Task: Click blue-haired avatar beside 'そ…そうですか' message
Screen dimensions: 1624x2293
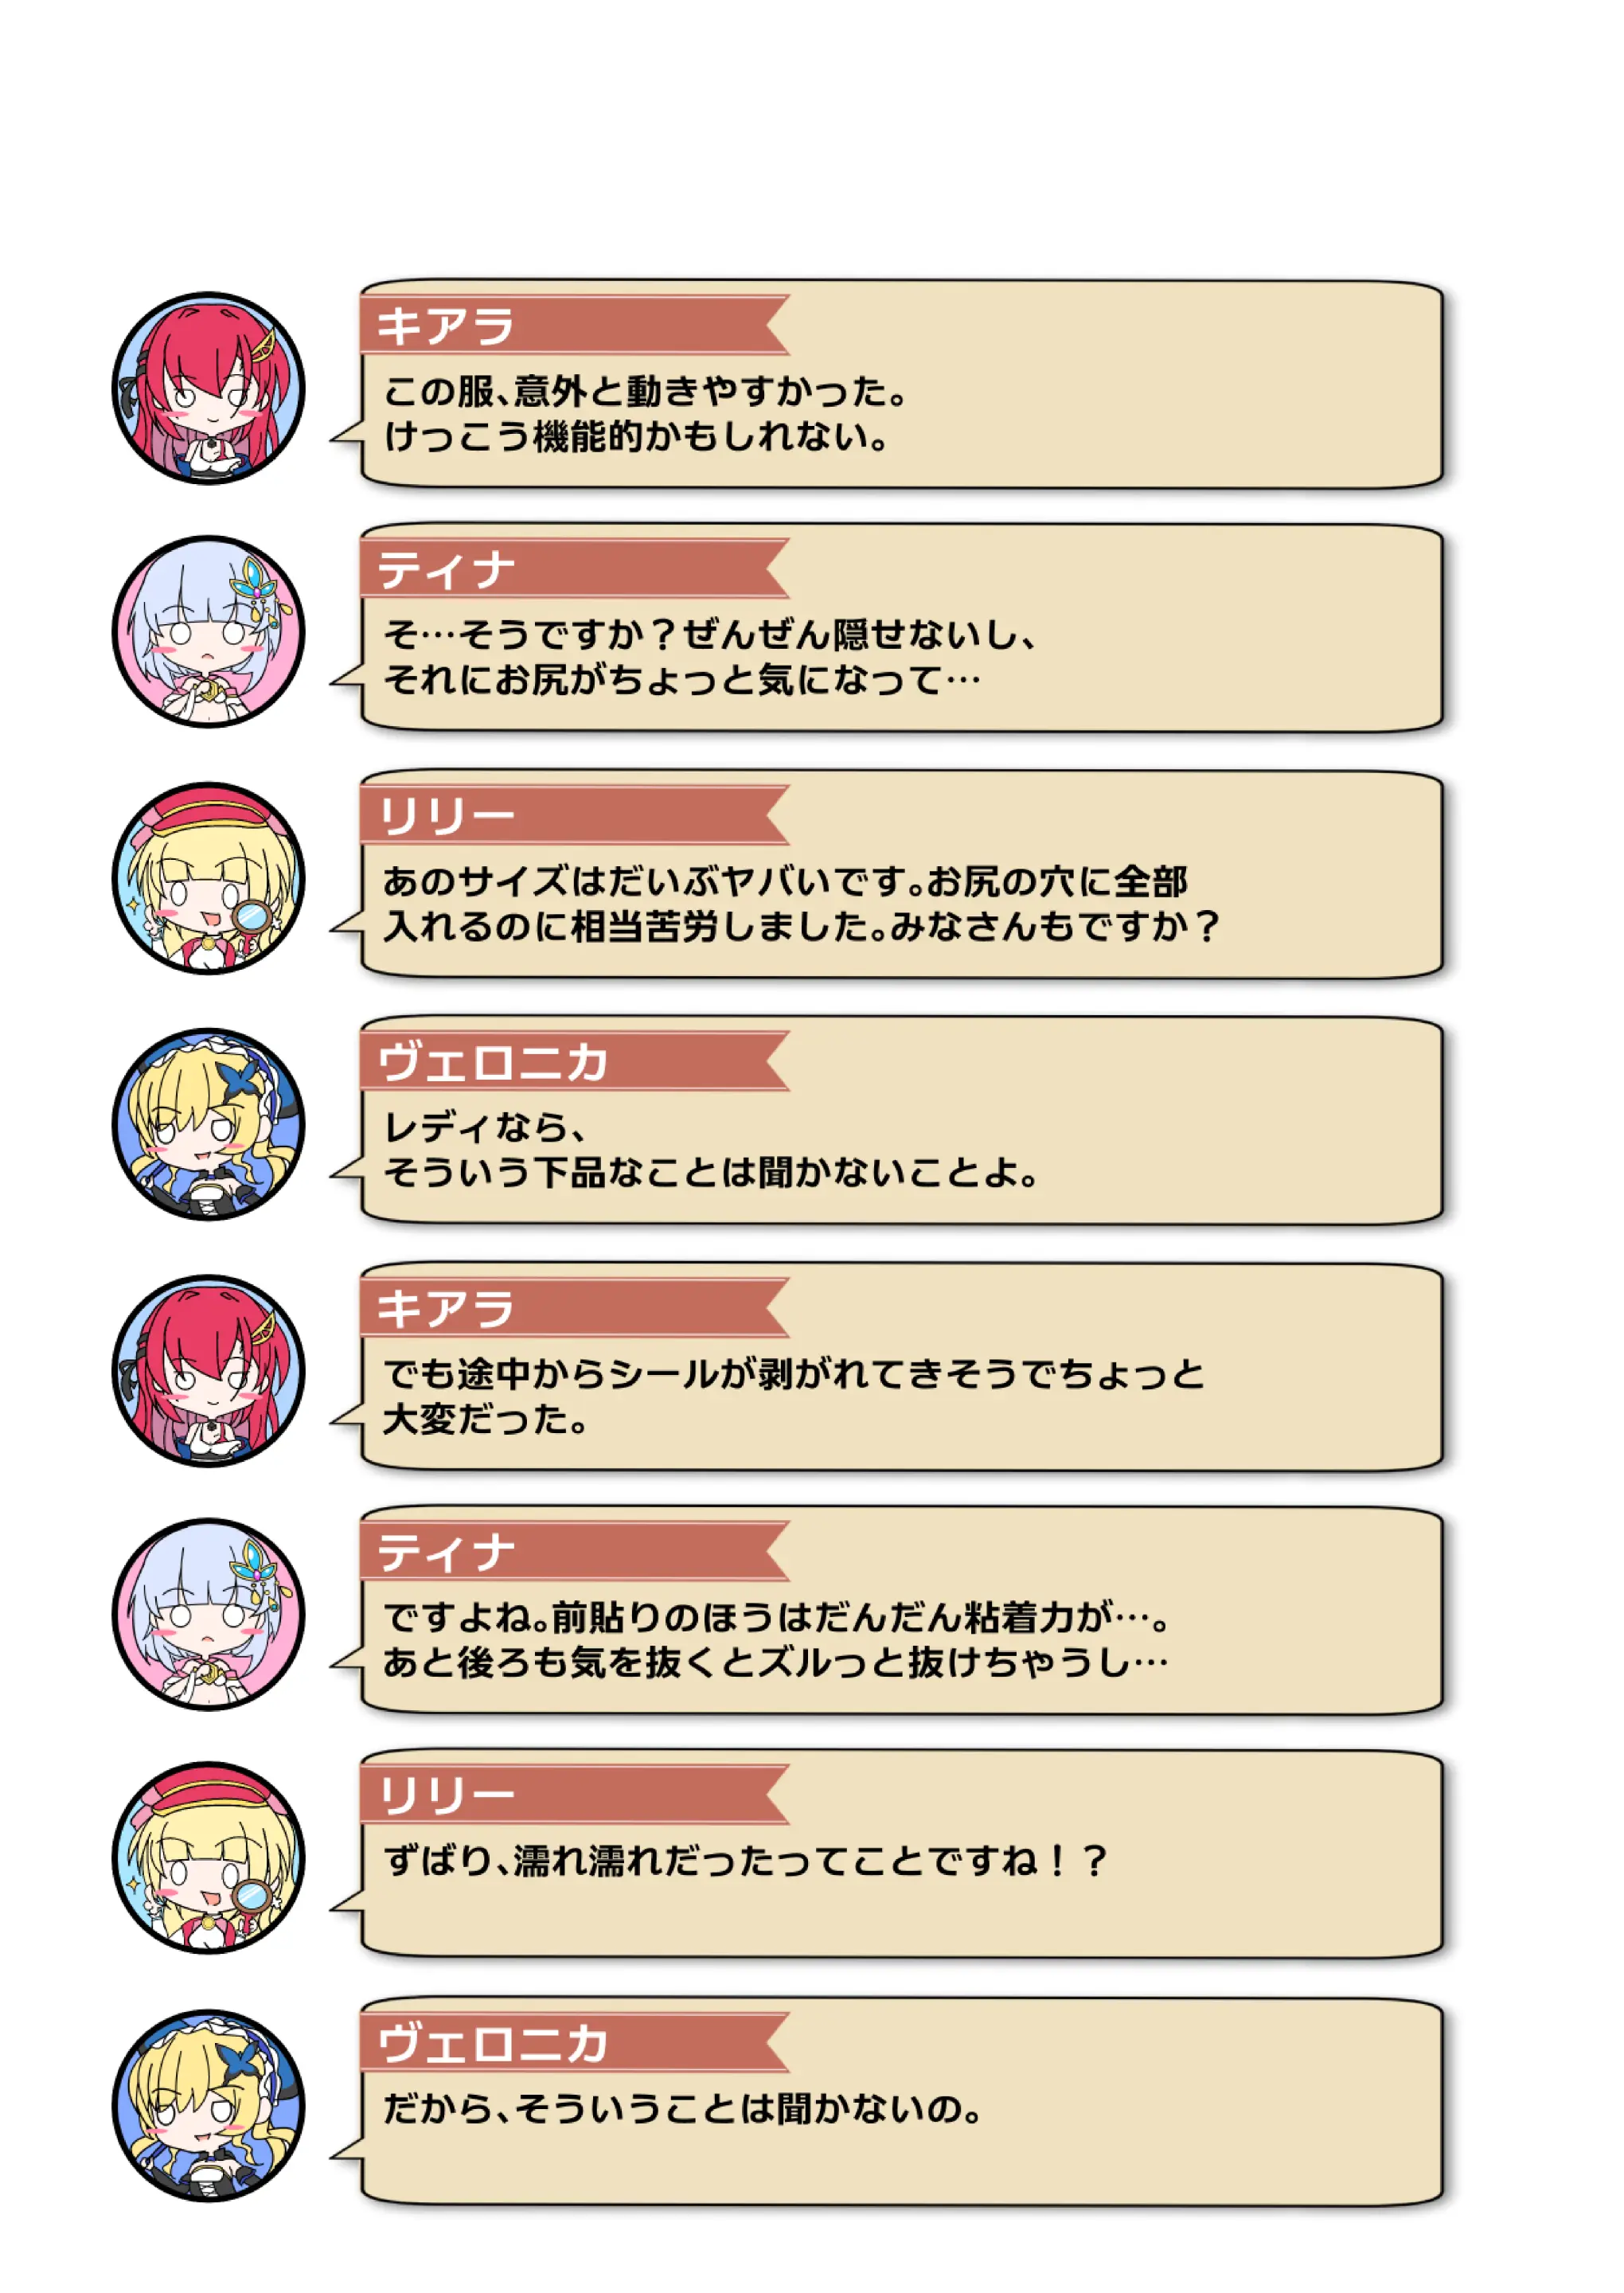Action: 208,632
